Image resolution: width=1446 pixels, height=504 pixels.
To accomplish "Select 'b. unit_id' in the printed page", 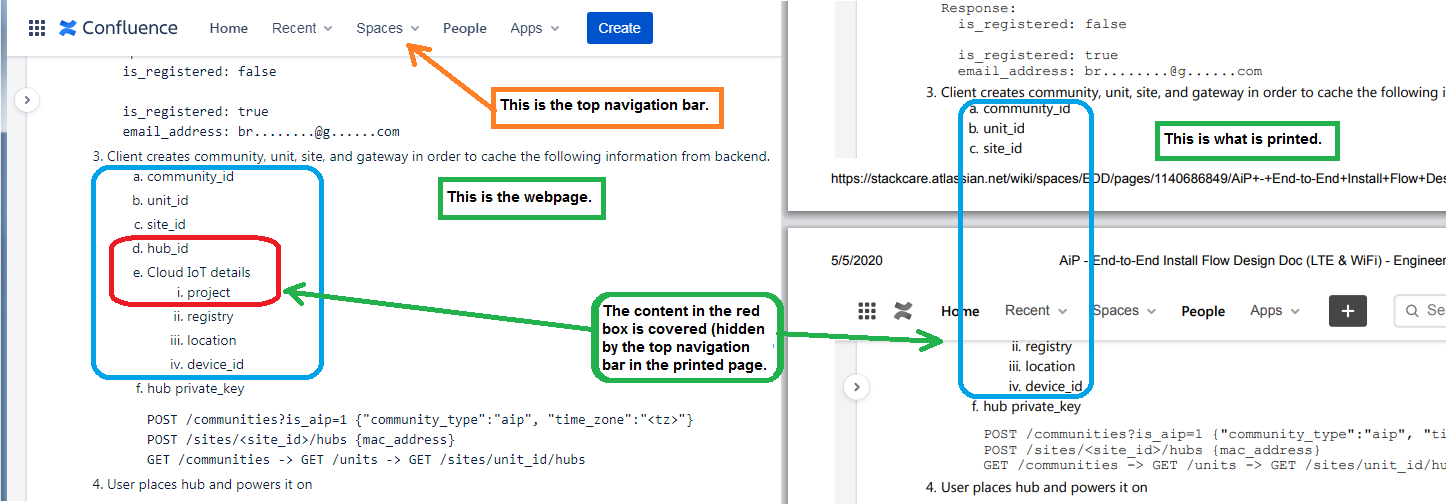I will (x=996, y=129).
